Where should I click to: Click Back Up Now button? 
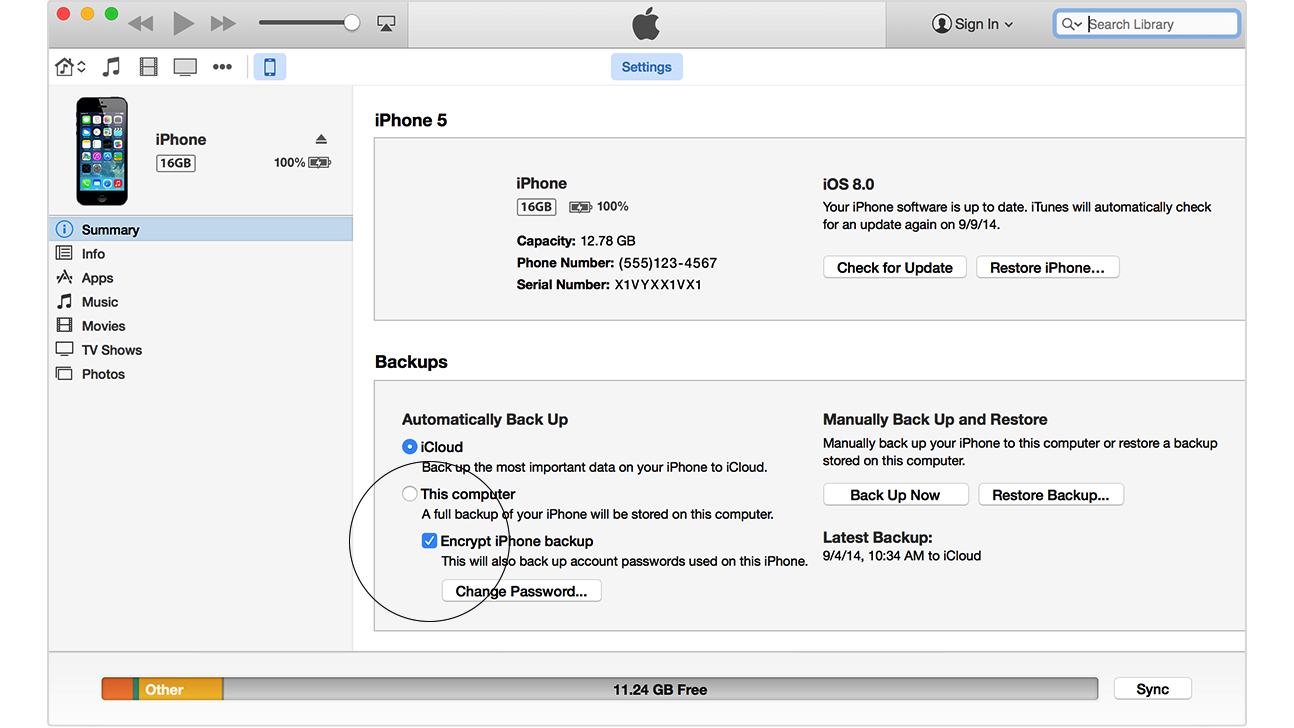tap(895, 495)
